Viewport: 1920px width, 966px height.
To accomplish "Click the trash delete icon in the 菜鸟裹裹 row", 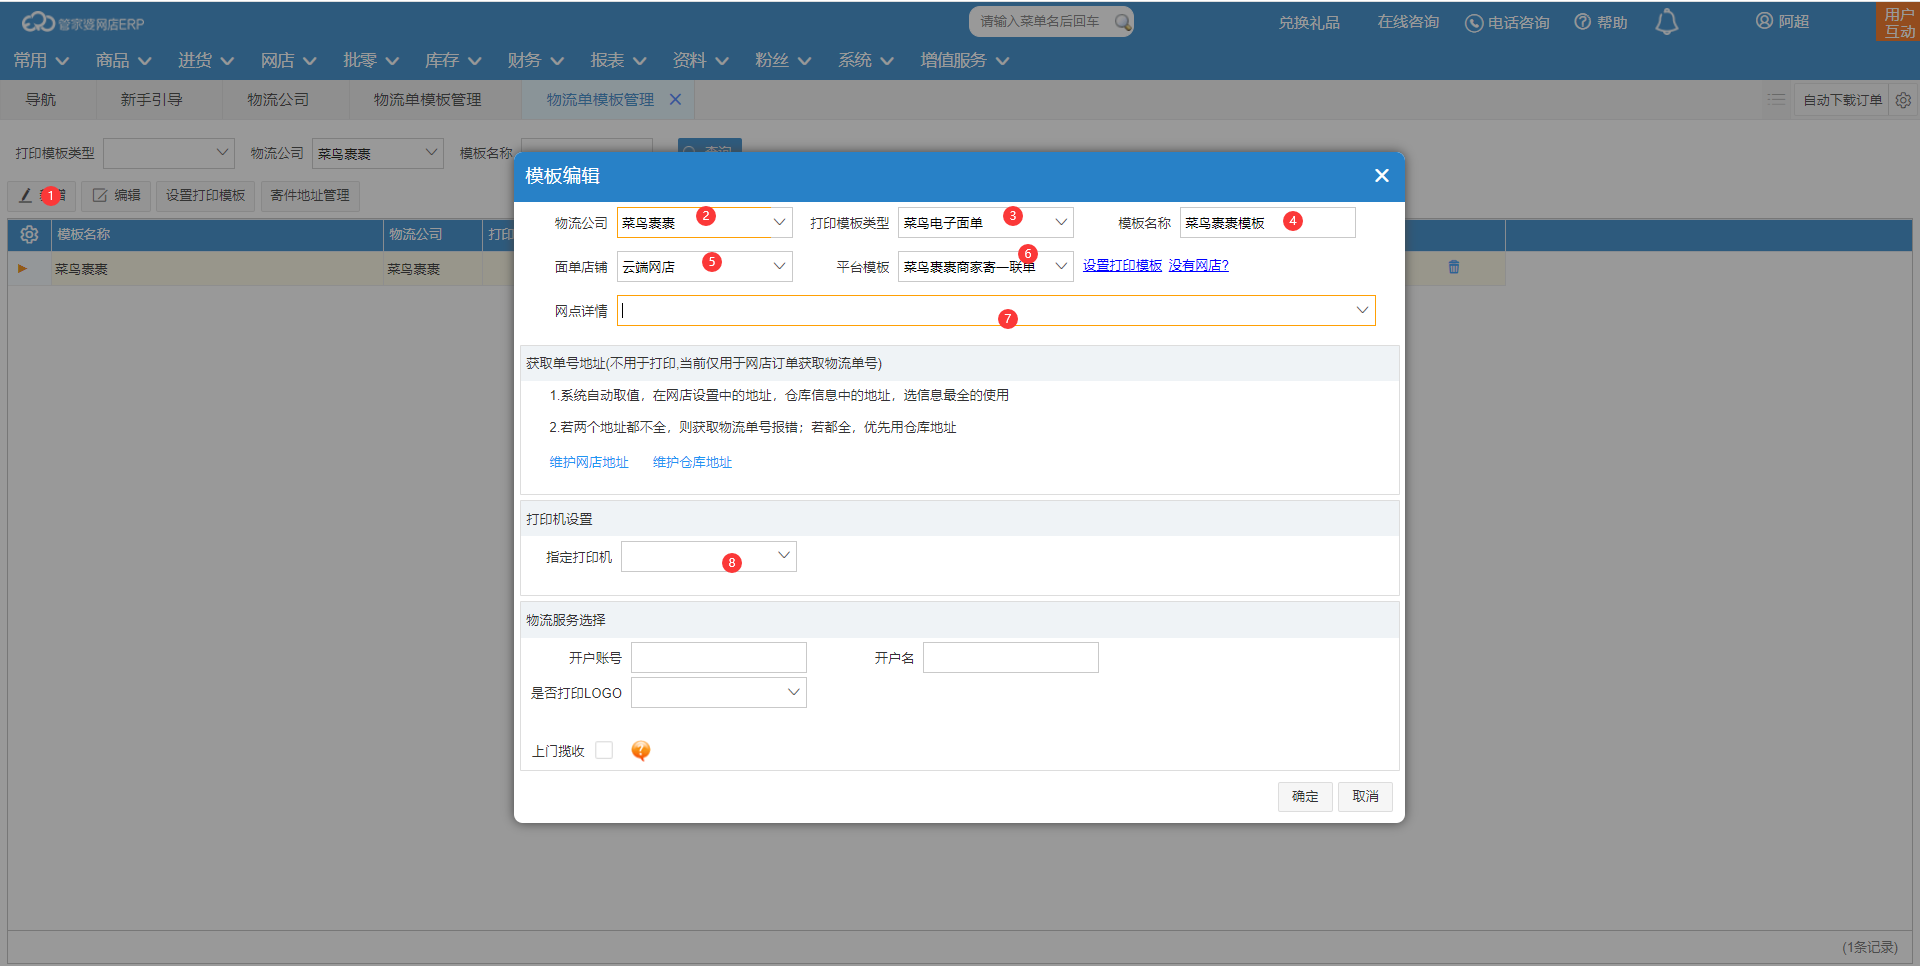I will [x=1454, y=267].
